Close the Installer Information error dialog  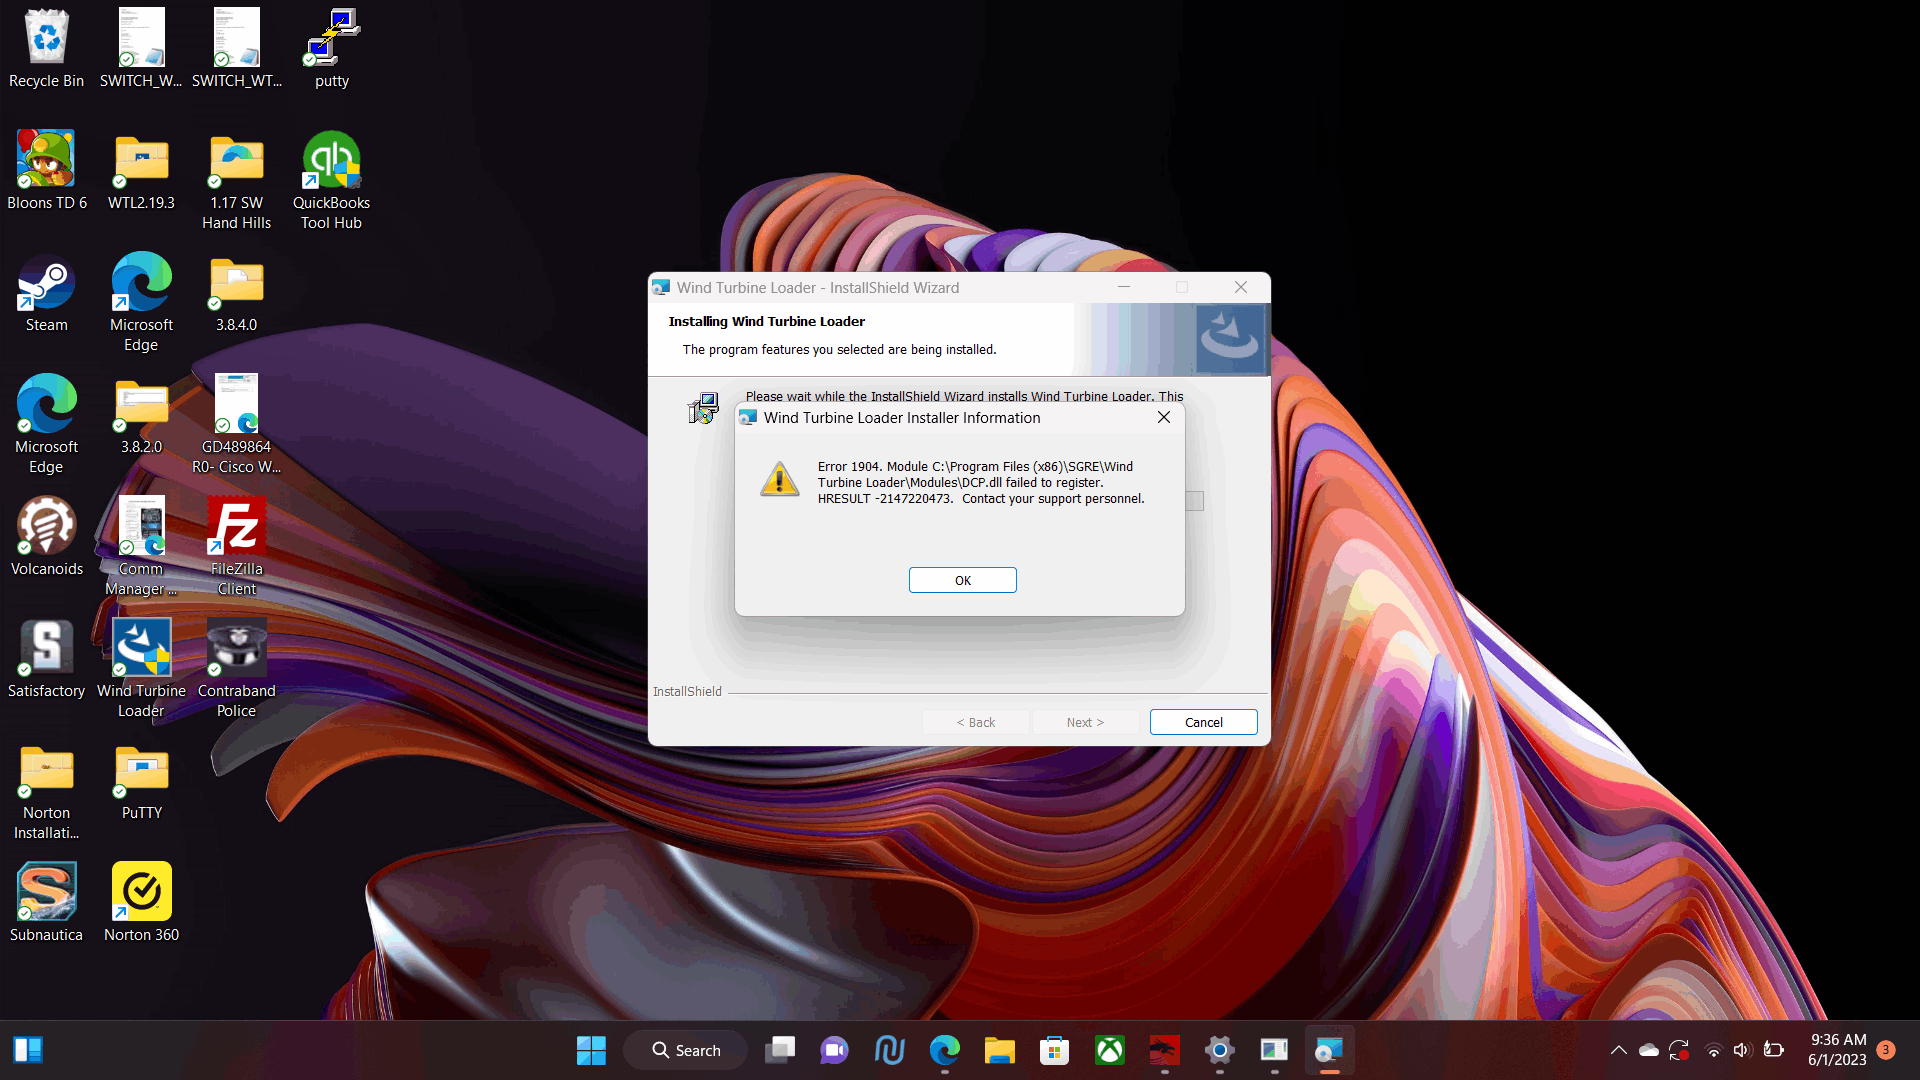[1164, 418]
